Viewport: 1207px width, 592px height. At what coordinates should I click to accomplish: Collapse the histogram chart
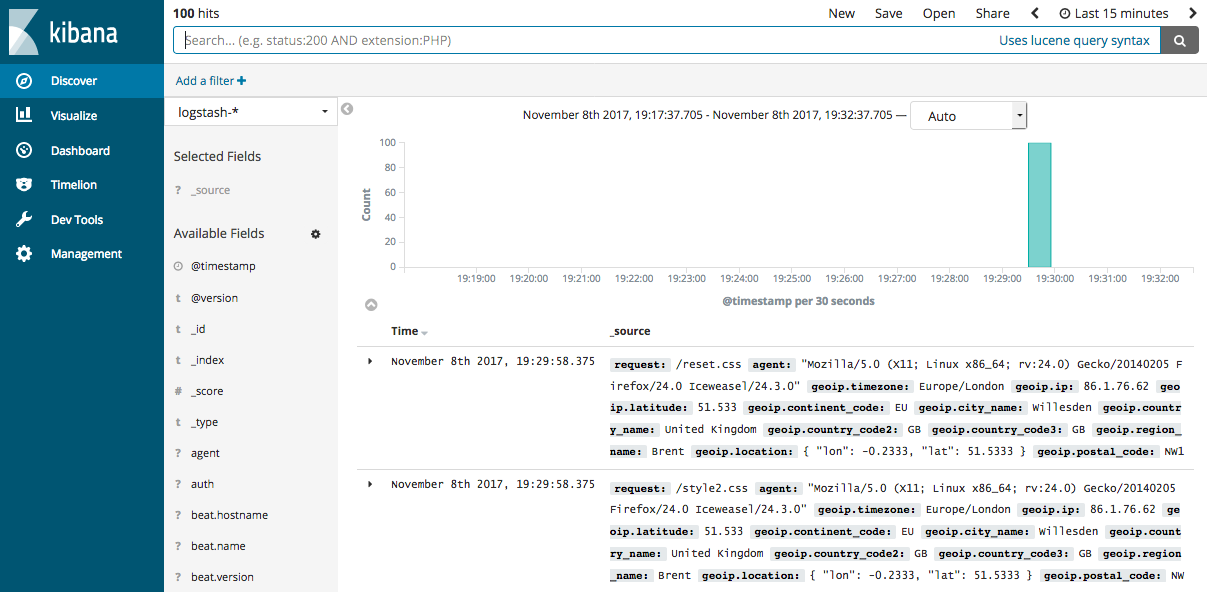(x=371, y=303)
